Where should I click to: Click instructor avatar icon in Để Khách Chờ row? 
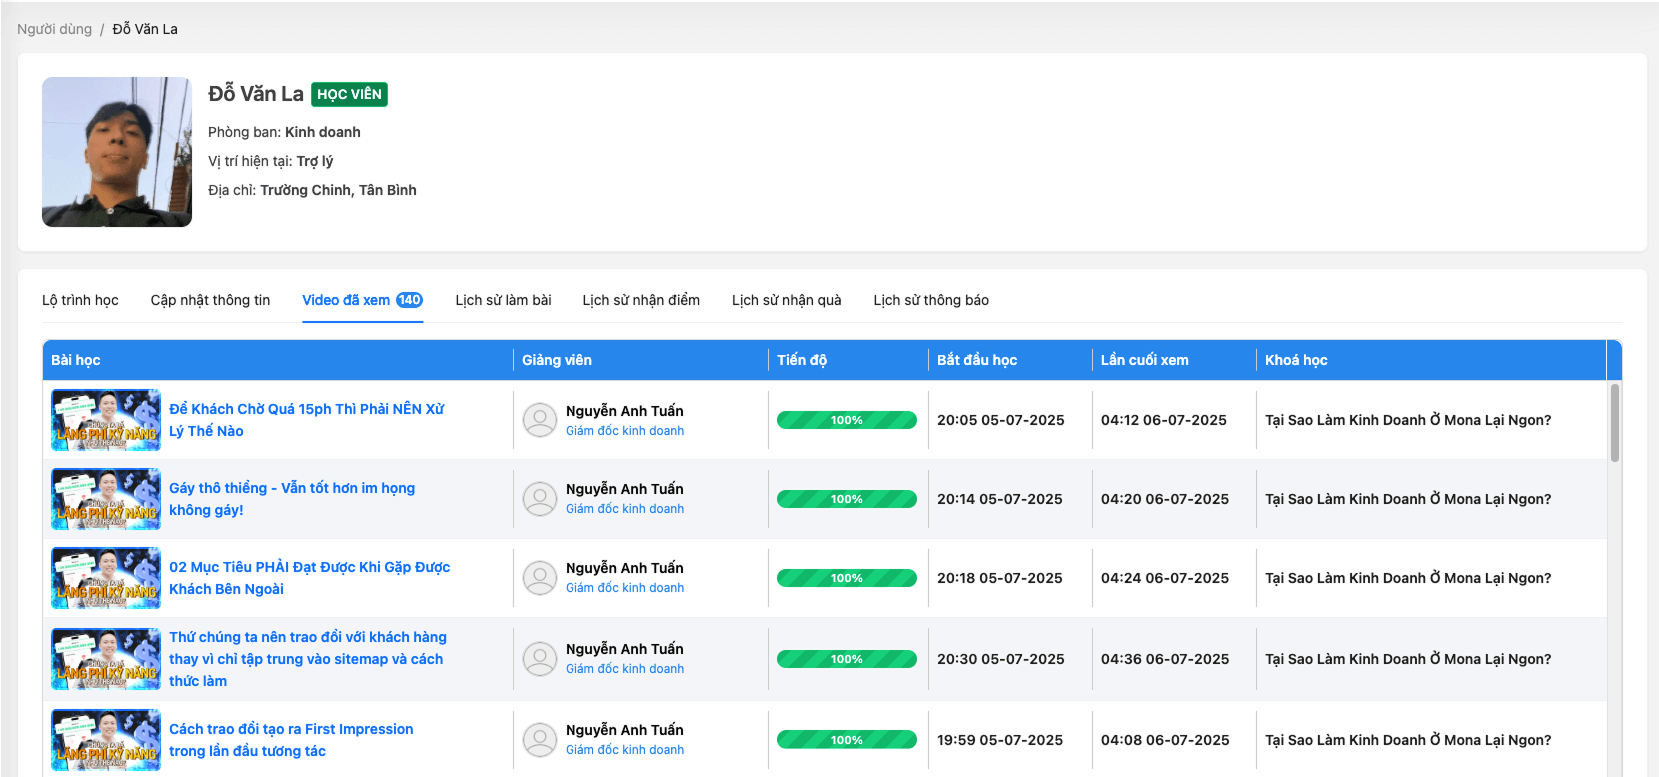[540, 420]
